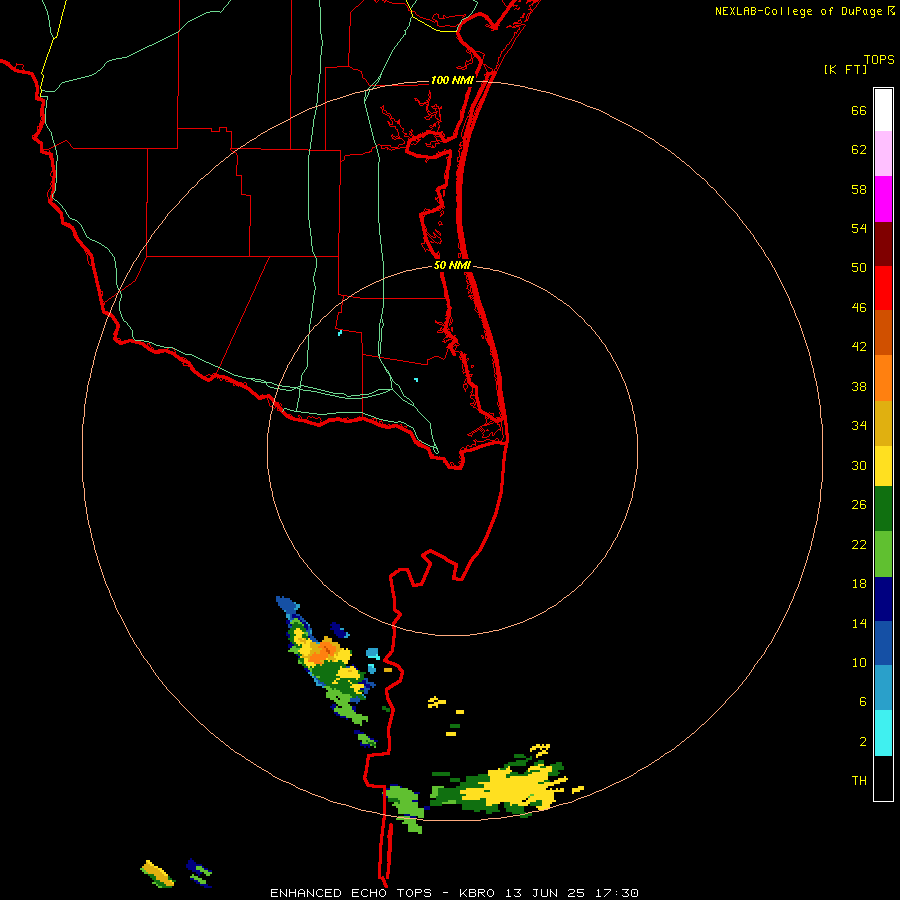Click the "13 JUN 25" date stamp
Screen dimensions: 900x900
pyautogui.click(x=545, y=893)
